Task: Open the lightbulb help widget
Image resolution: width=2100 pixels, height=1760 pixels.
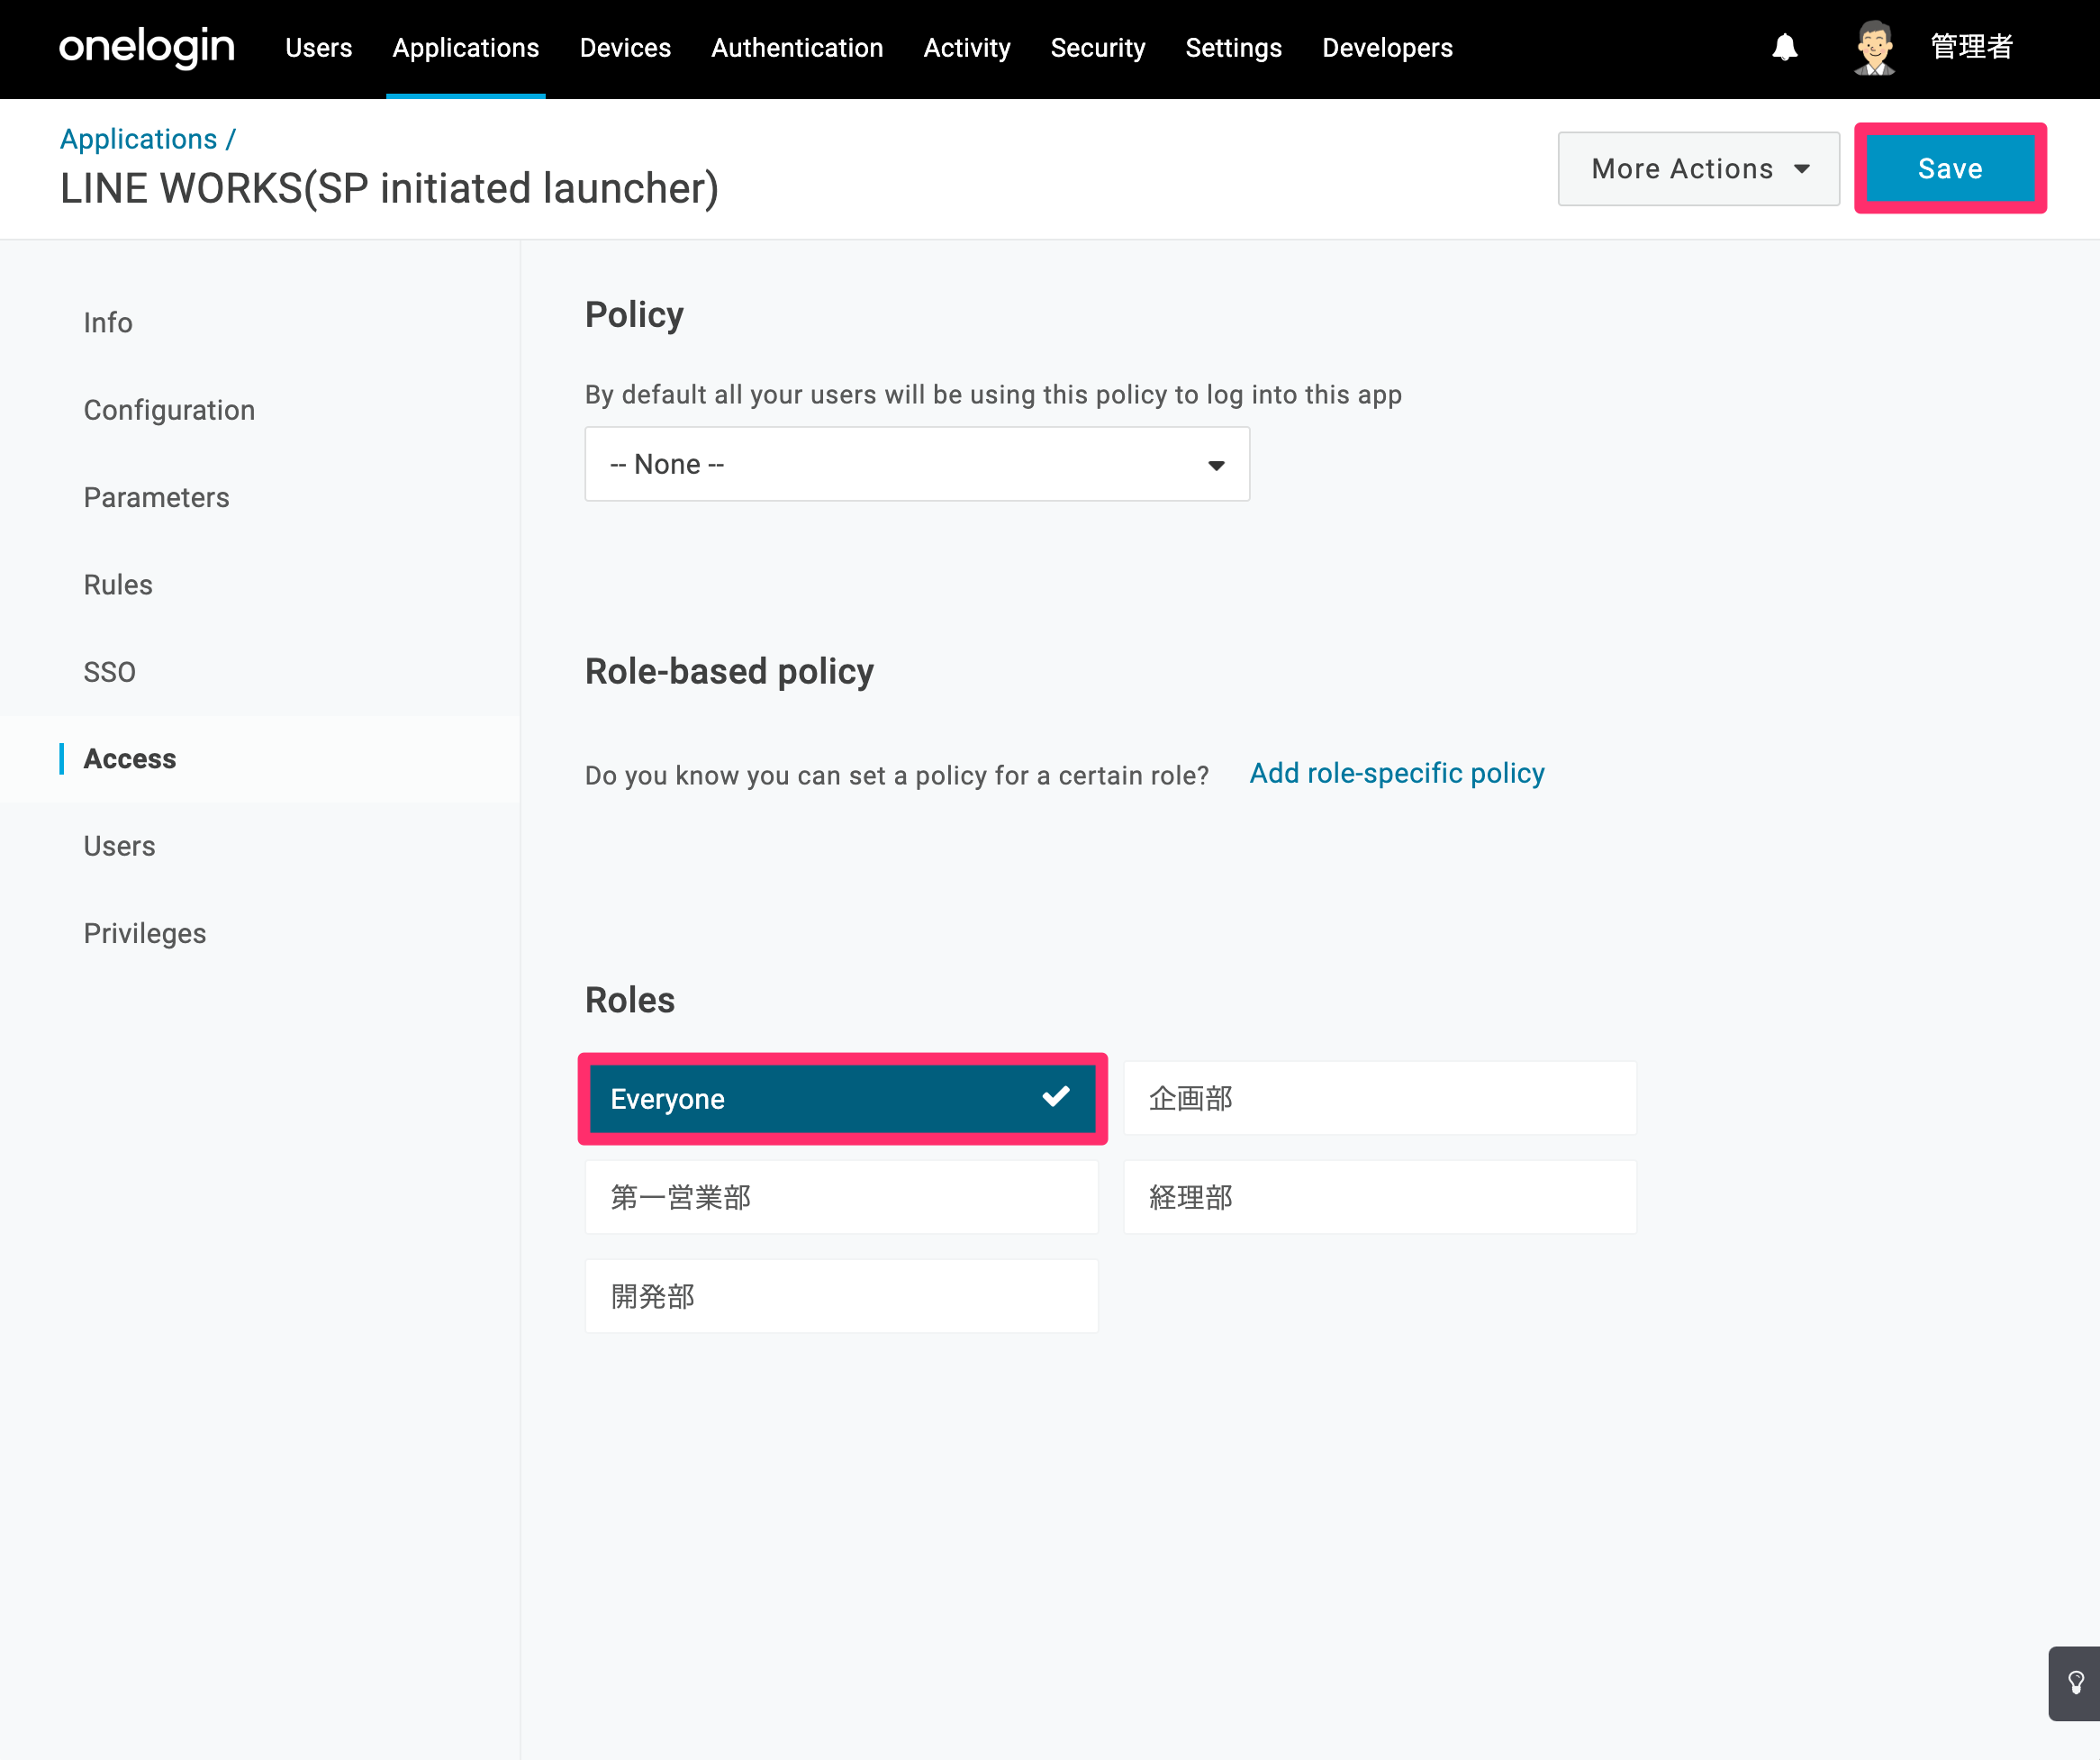Action: (x=2076, y=1683)
